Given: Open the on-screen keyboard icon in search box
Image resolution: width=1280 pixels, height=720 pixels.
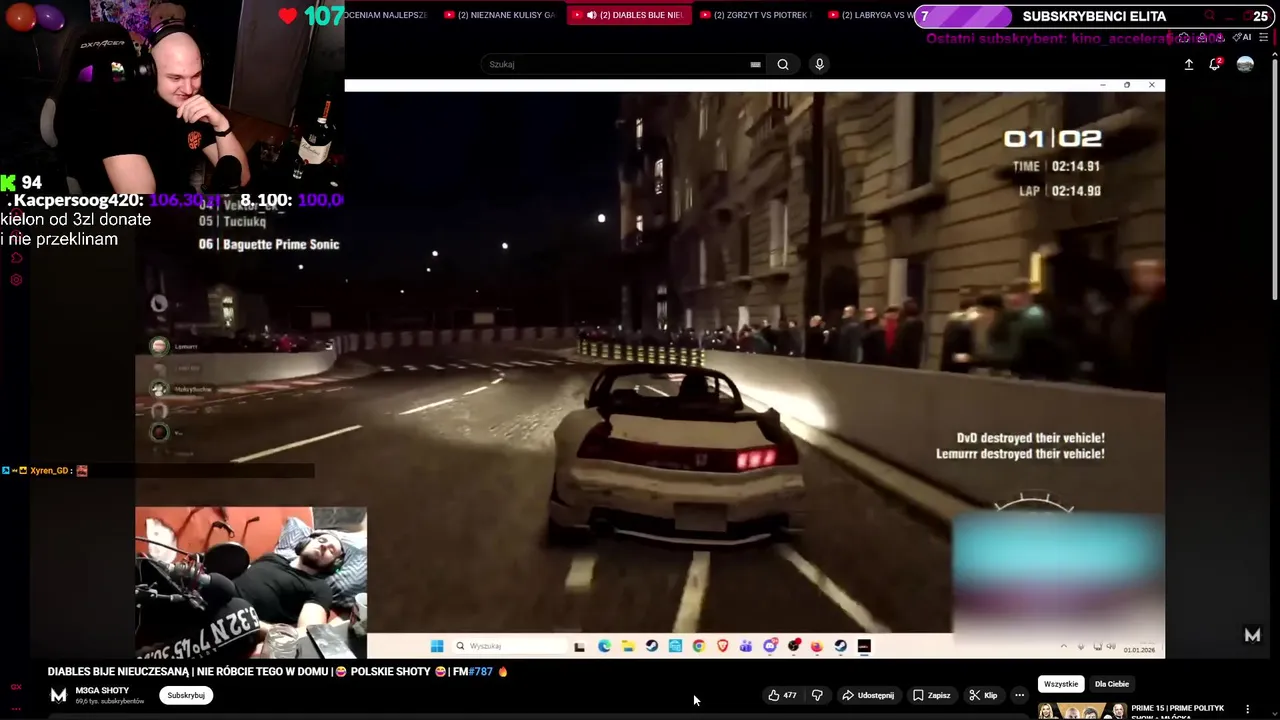Looking at the screenshot, I should coord(755,64).
